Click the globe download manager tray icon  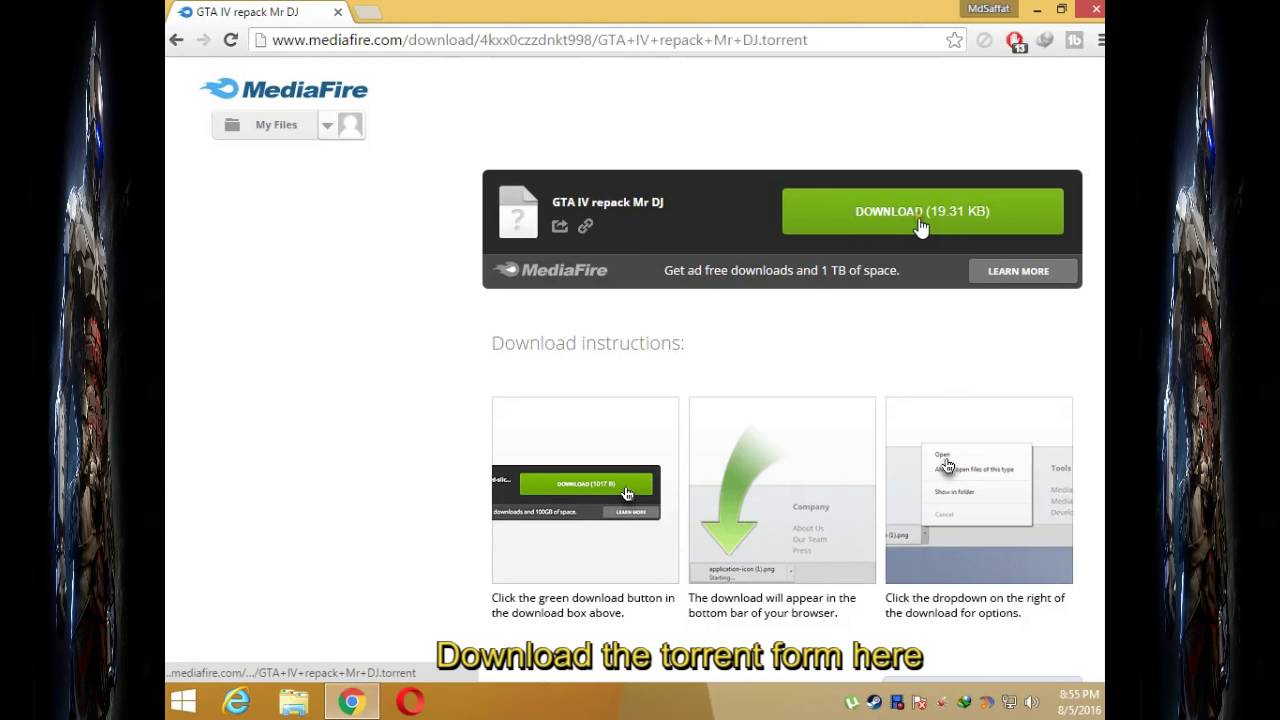click(964, 702)
